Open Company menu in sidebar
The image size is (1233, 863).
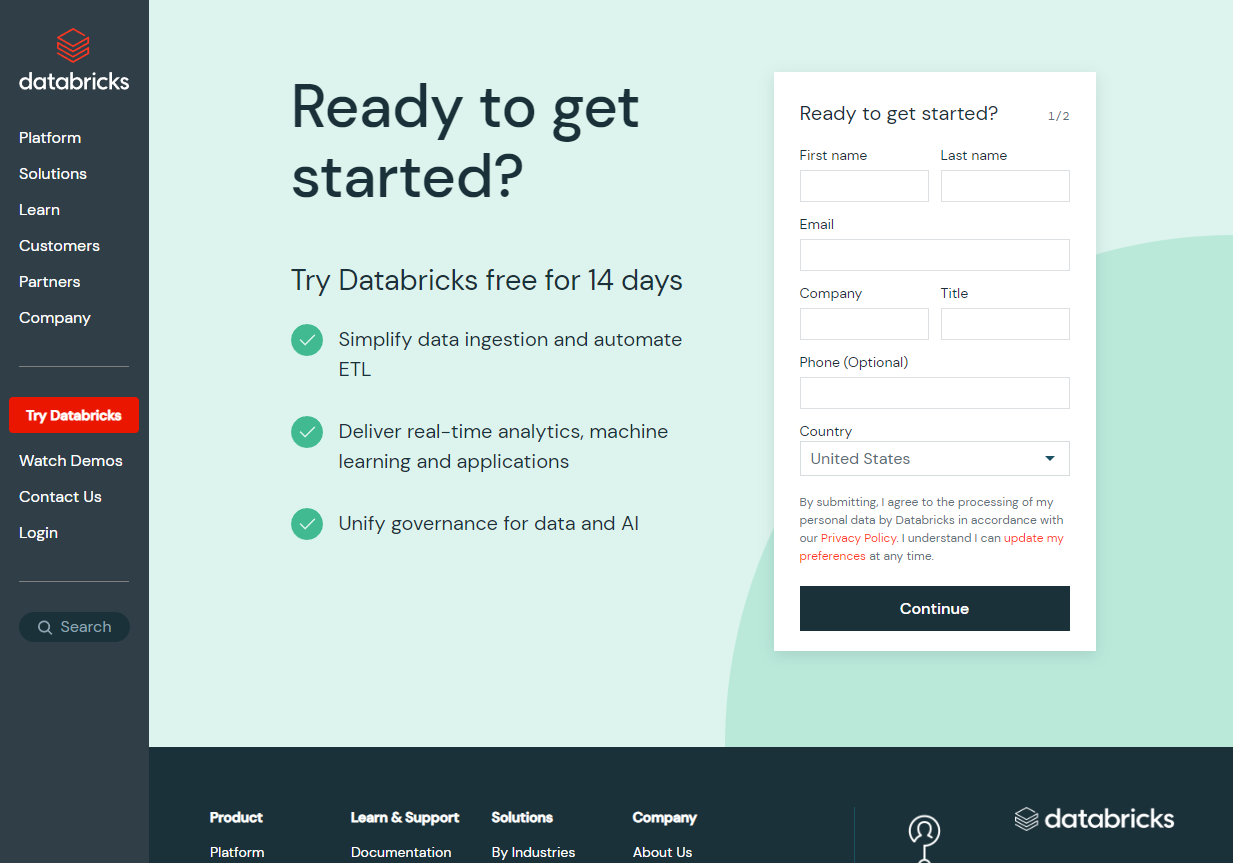(55, 318)
